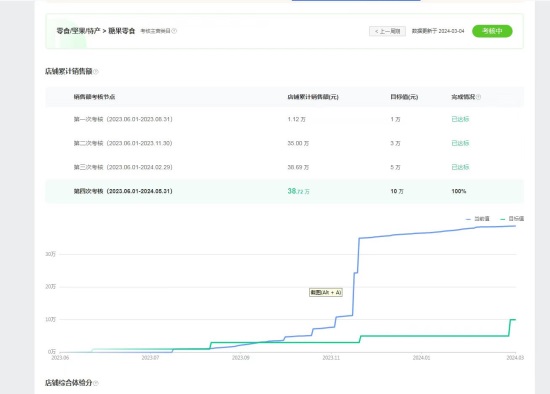Click the green 目标值 legend marker
This screenshot has height=394, width=550.
pos(502,219)
